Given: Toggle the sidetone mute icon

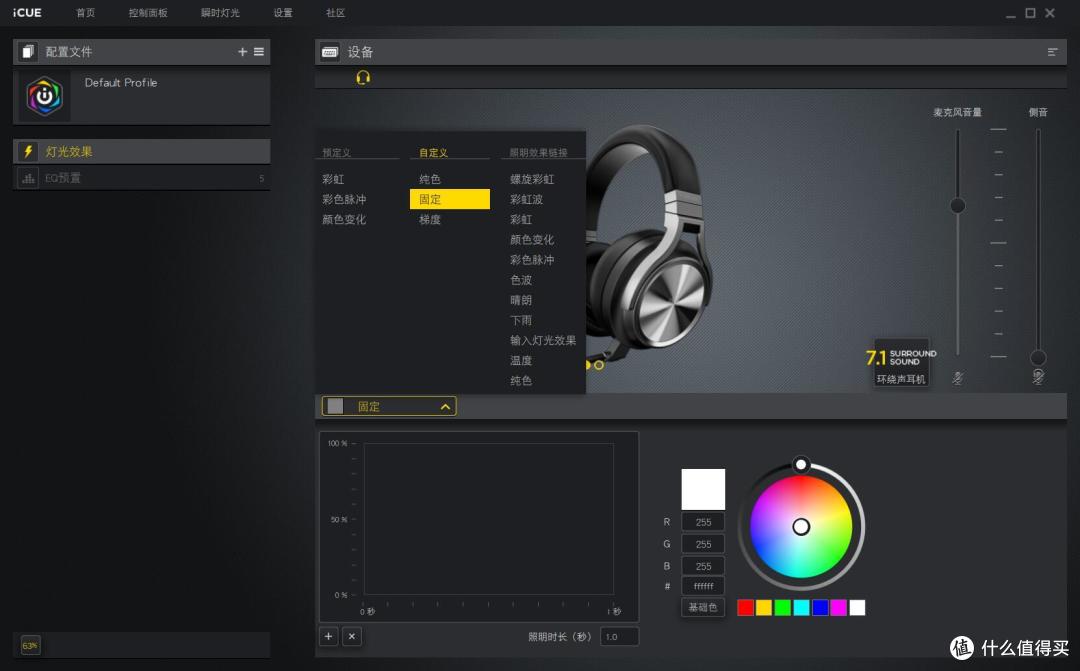Looking at the screenshot, I should [x=1038, y=377].
